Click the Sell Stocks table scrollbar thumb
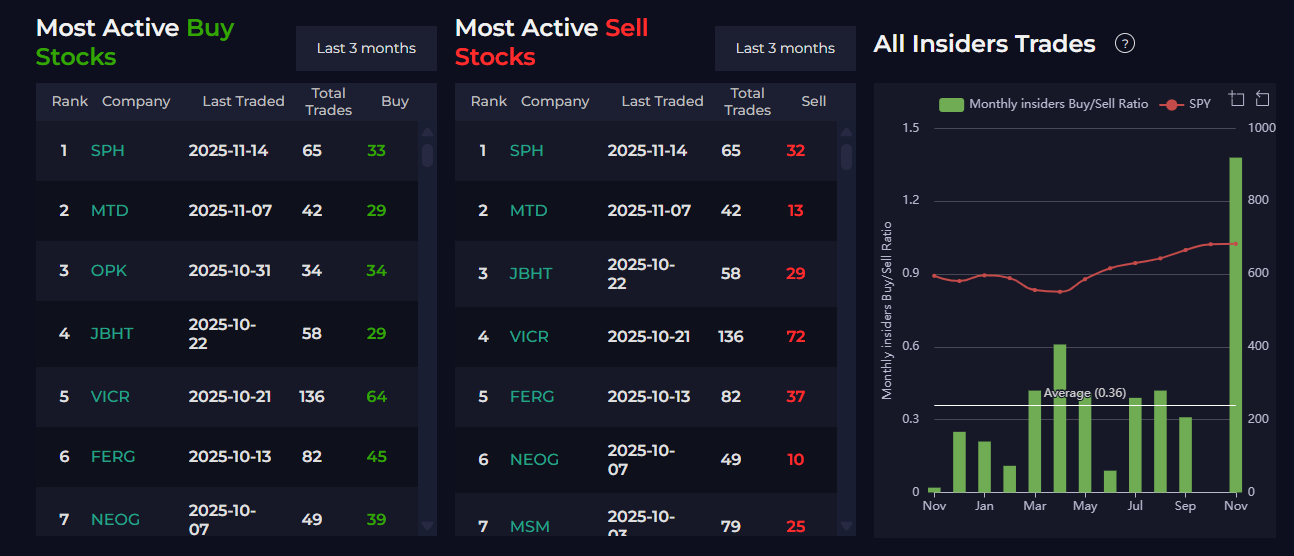The image size is (1294, 556). (x=846, y=157)
